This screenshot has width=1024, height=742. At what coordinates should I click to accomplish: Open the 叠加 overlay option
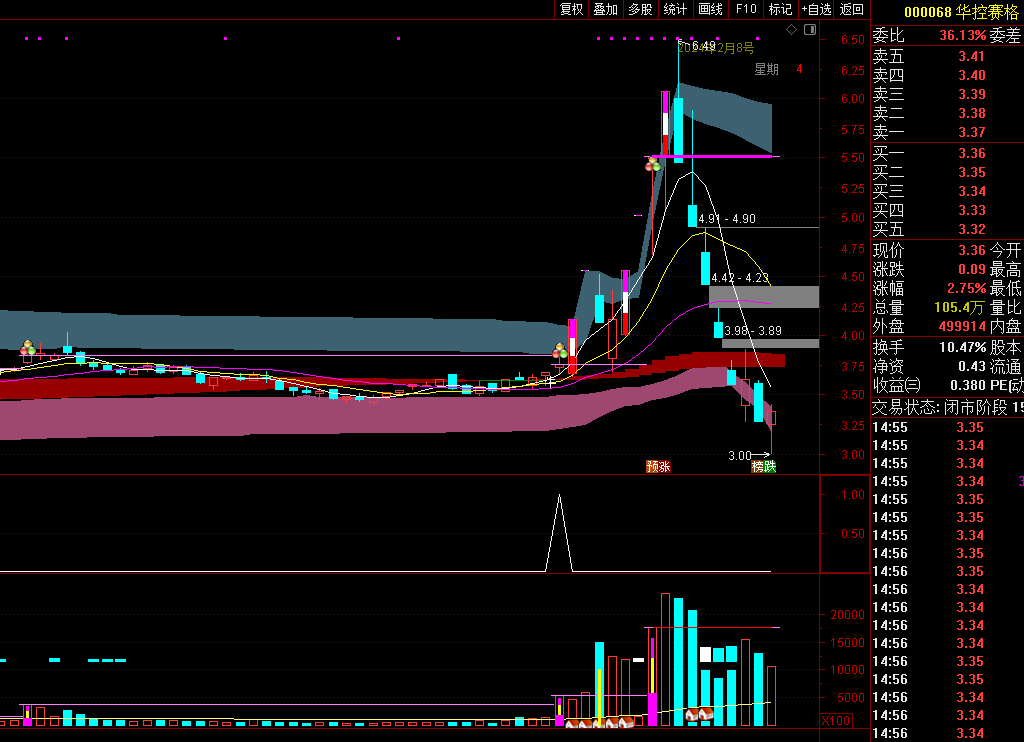(x=605, y=9)
